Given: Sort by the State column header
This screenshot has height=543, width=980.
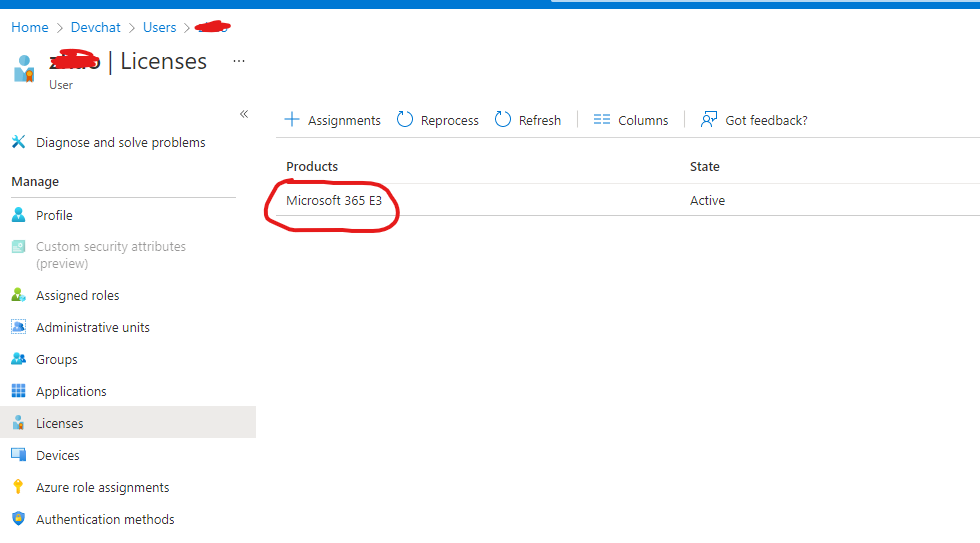Looking at the screenshot, I should point(704,166).
